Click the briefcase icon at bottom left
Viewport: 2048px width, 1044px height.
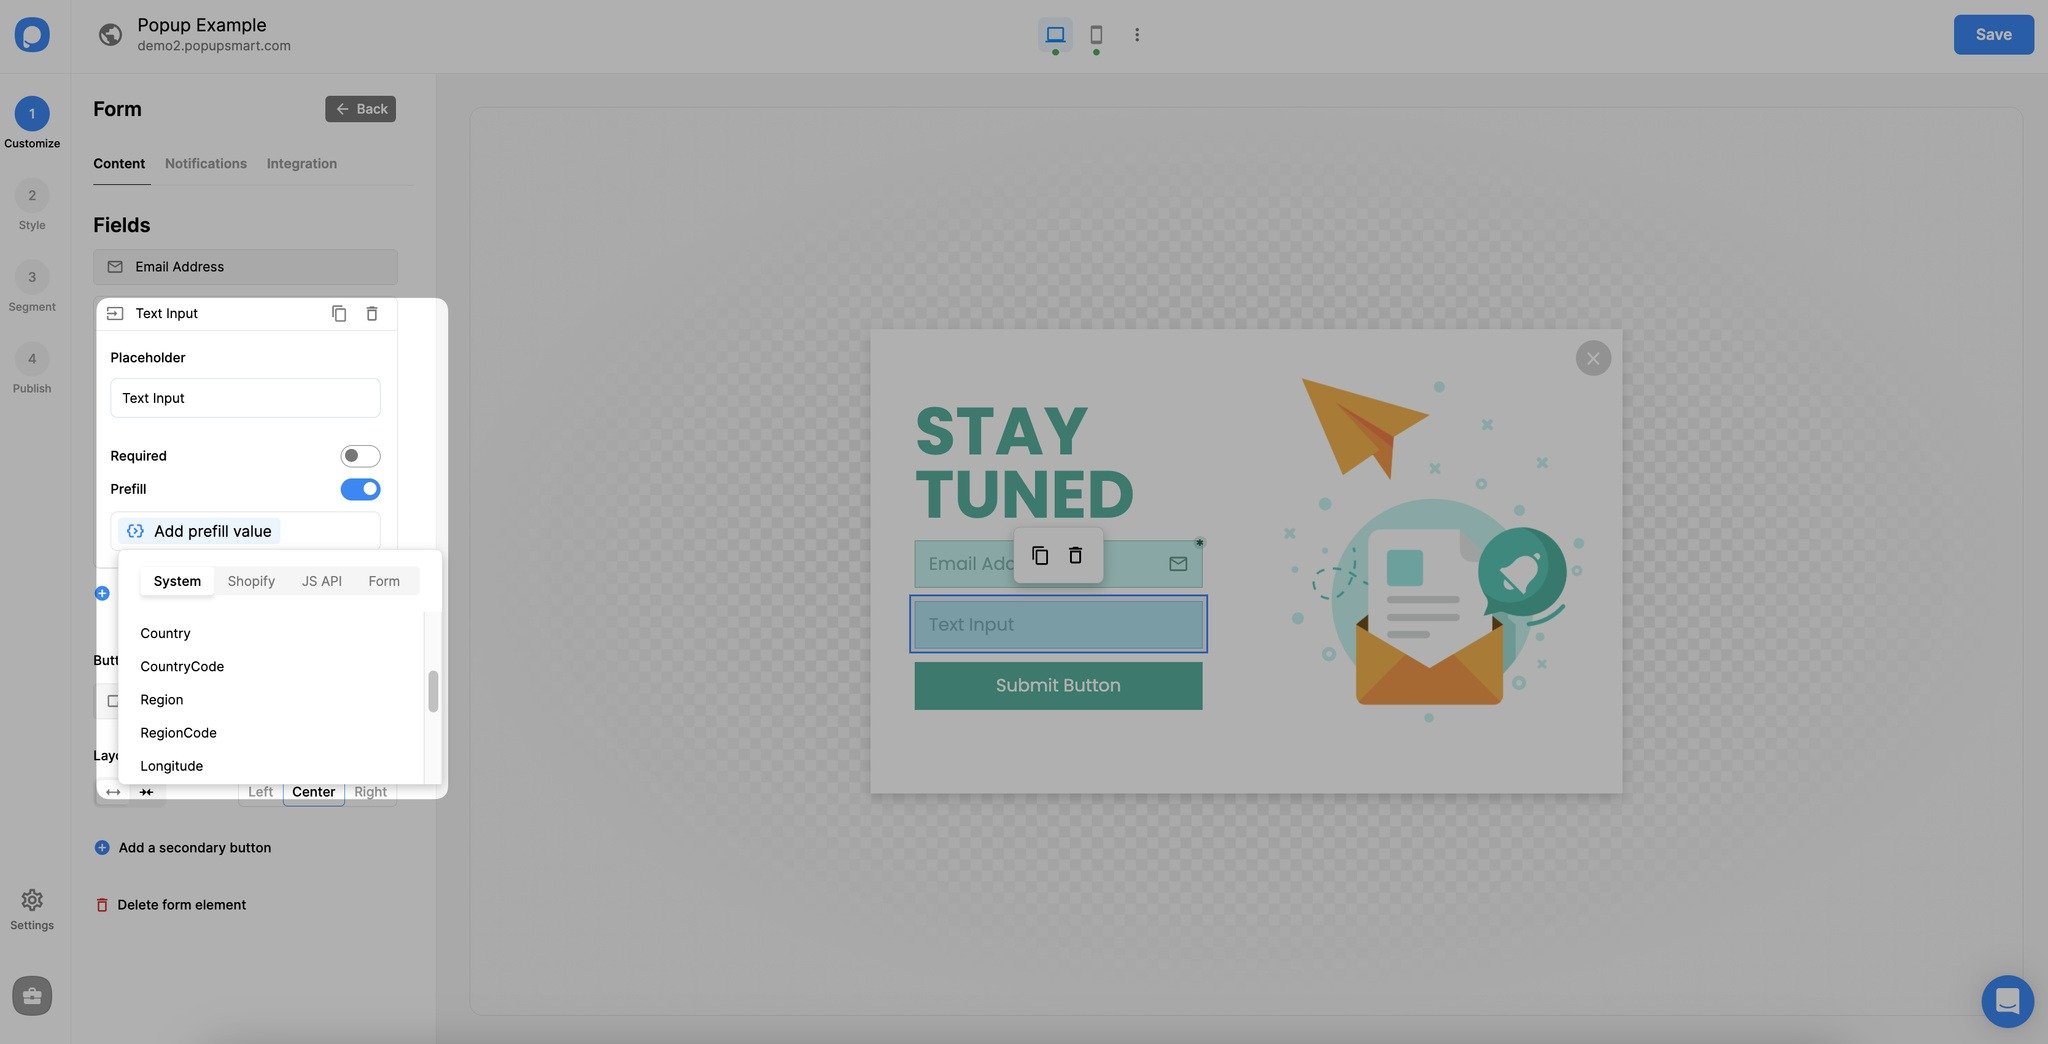click(x=32, y=996)
